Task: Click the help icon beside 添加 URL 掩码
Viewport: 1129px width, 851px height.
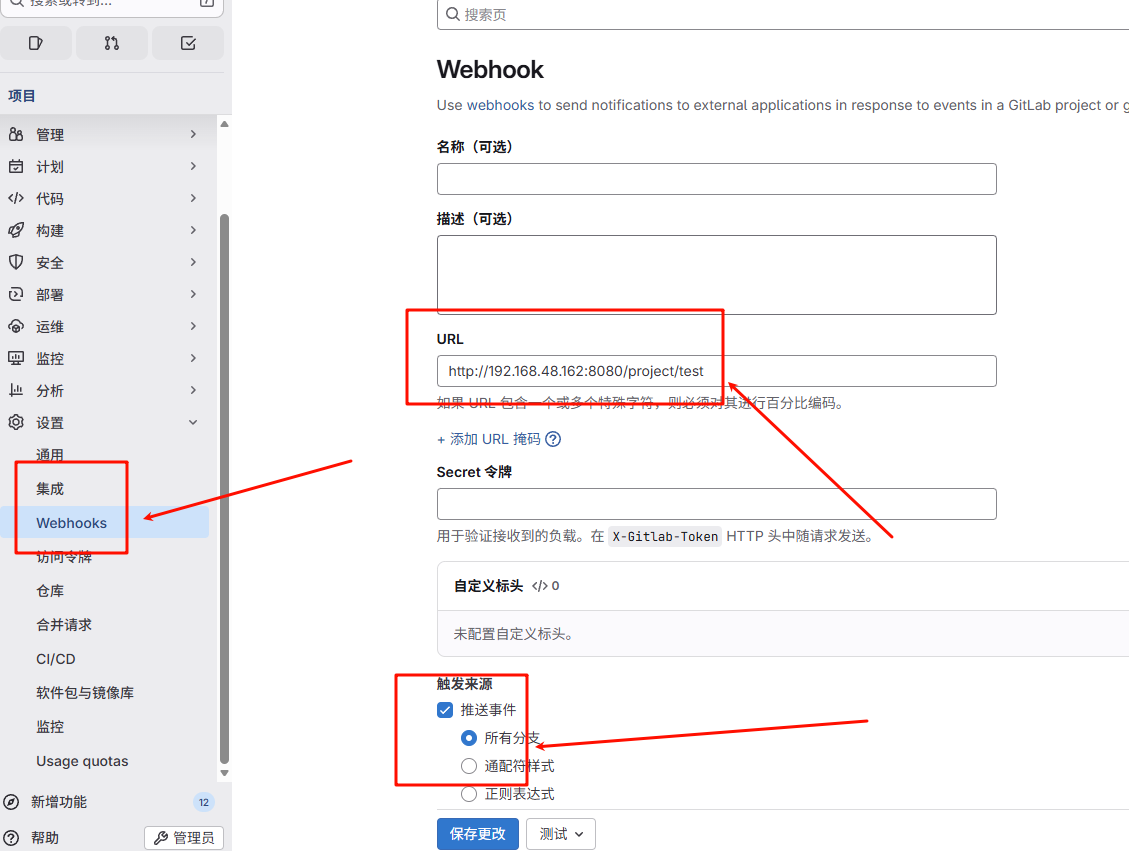Action: (x=553, y=439)
